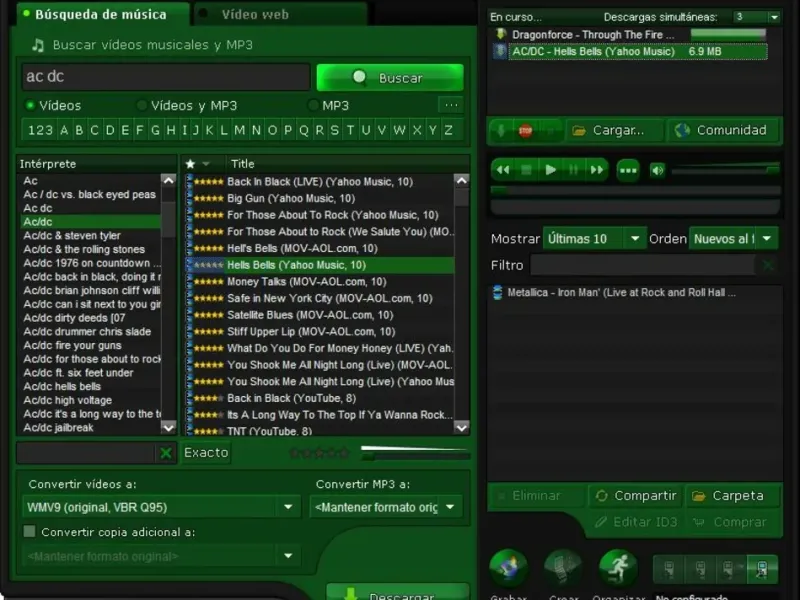The image size is (800, 600).
Task: Fast forward with the double-right arrows
Action: (596, 170)
